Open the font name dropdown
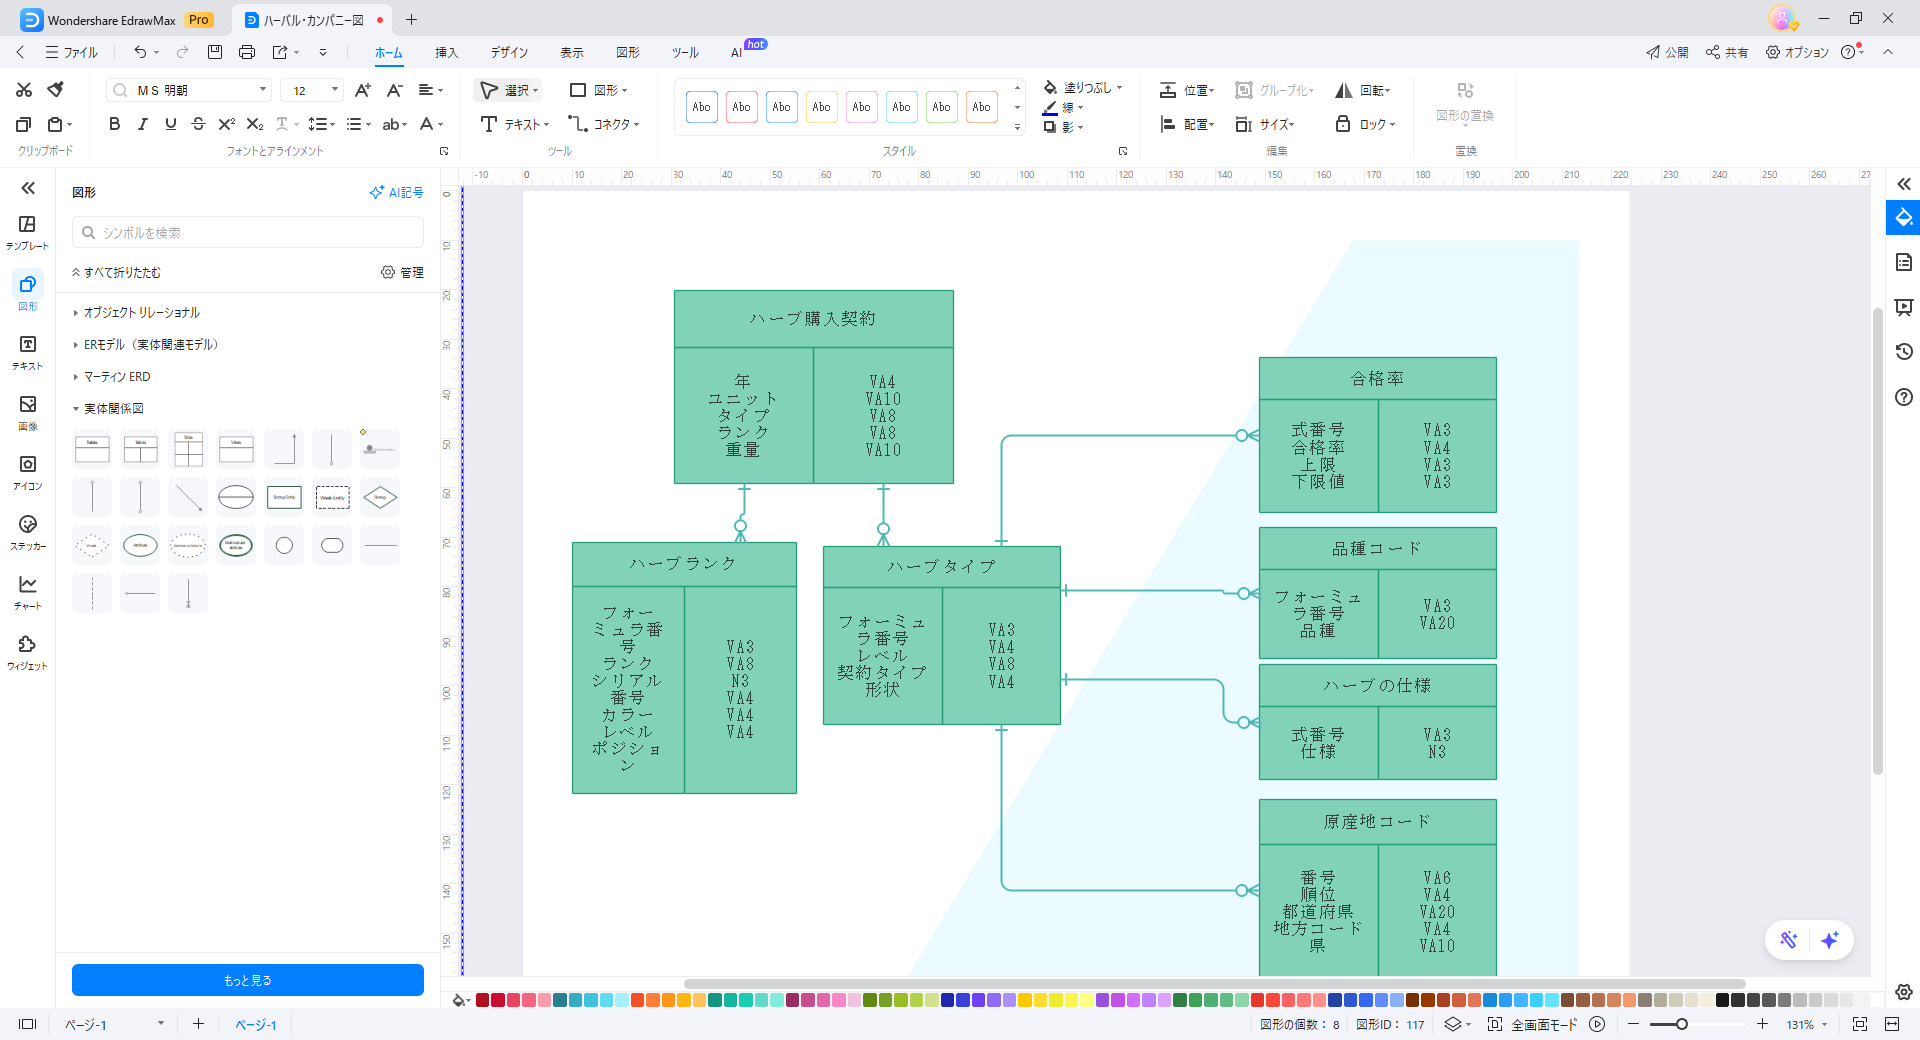Screen dimensions: 1920x1040 (263, 90)
